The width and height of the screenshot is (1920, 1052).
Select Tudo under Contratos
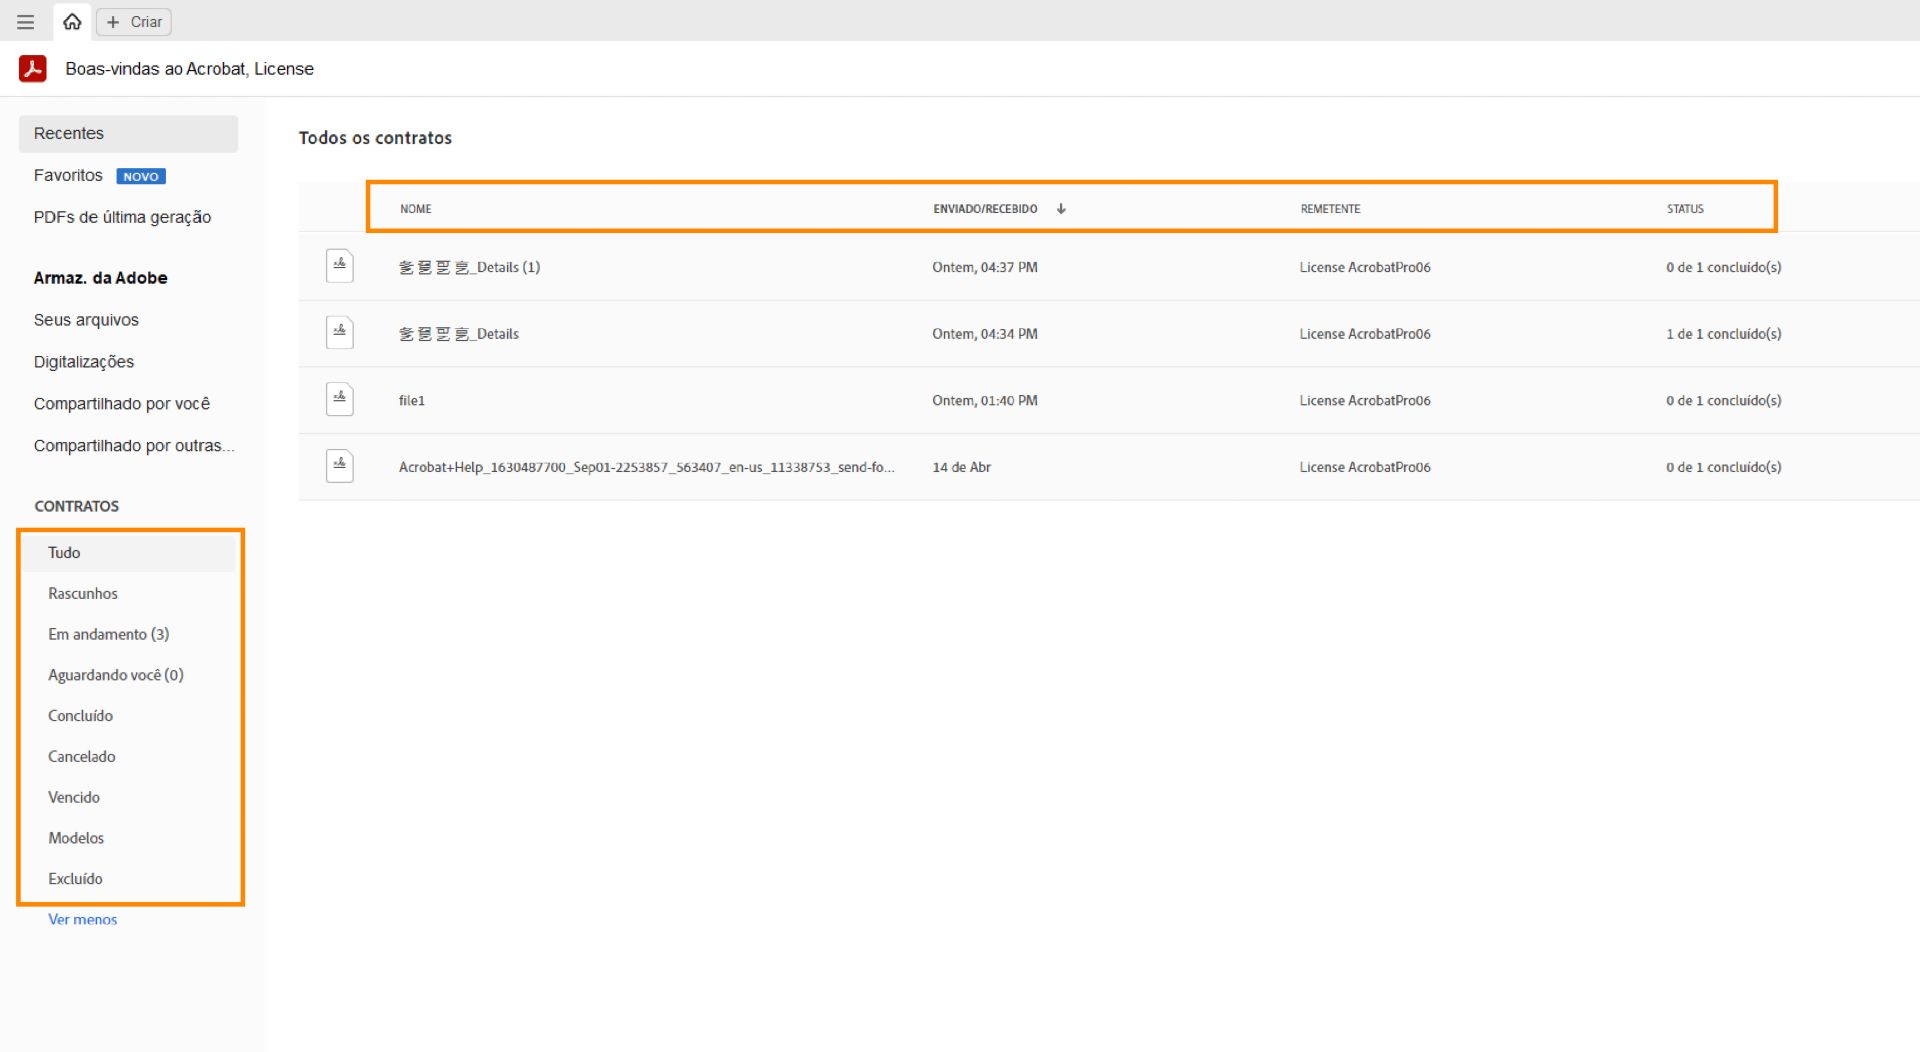pos(130,553)
